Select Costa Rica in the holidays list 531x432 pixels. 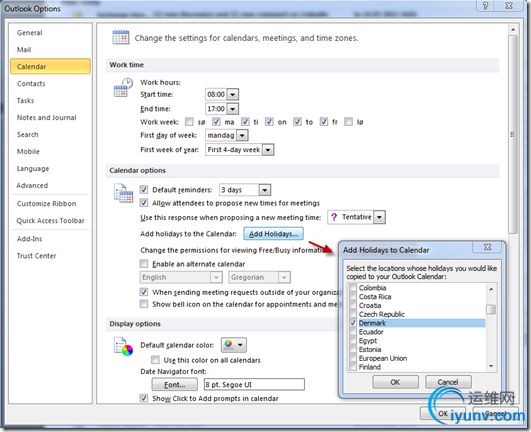coord(375,297)
